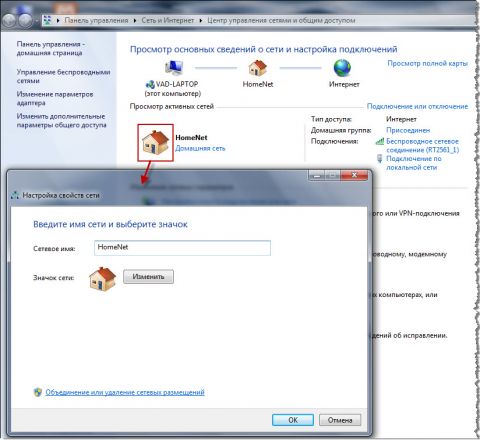Cancel the dialog with the Отмена button
Viewport: 480px width, 440px height.
coord(340,420)
